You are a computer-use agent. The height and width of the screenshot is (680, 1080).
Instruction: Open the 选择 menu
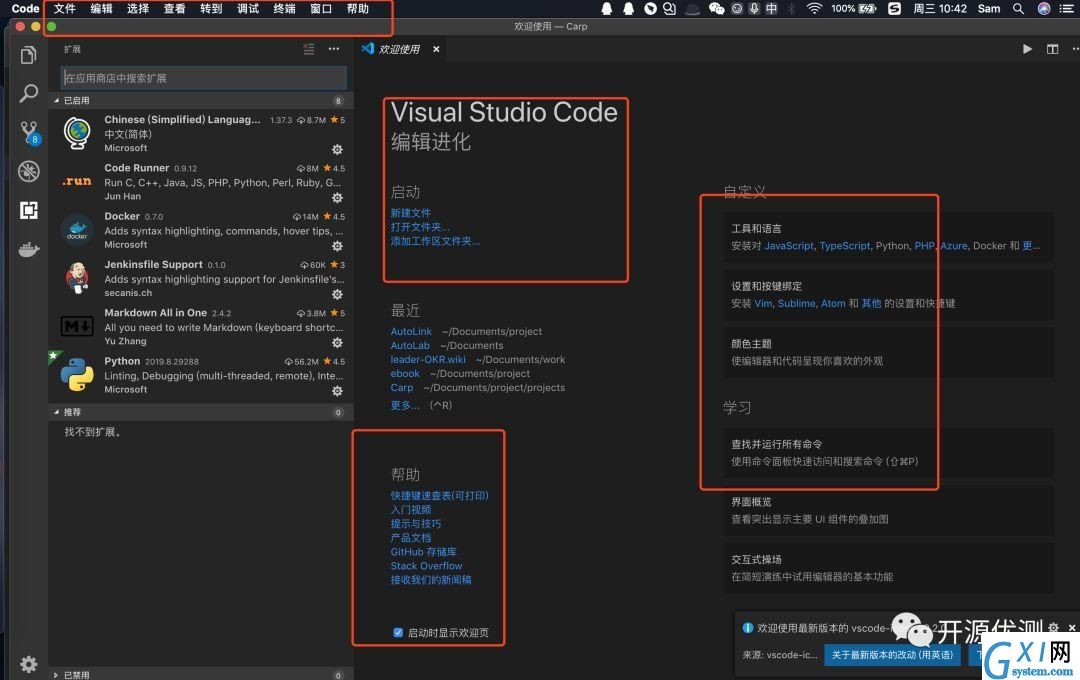point(138,9)
